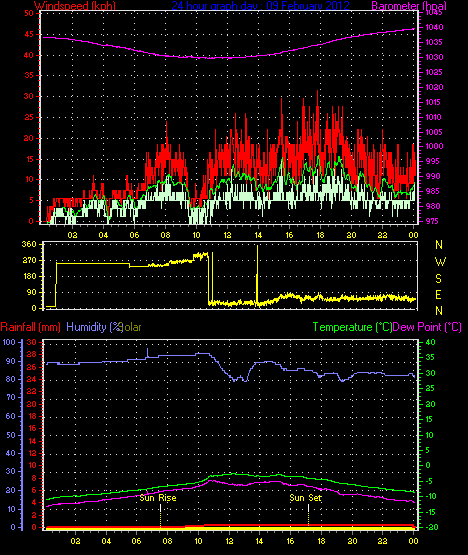Screen dimensions: 468x555
Task: Click the '985' barometer axis value
Action: tap(432, 191)
